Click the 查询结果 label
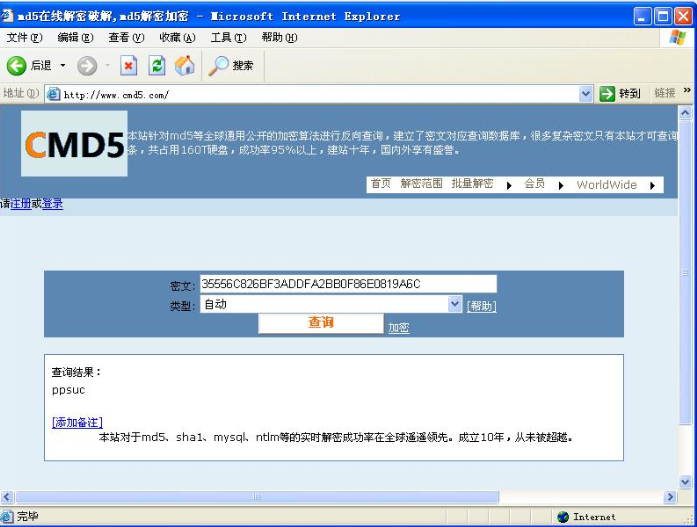697x527 pixels. [x=76, y=372]
